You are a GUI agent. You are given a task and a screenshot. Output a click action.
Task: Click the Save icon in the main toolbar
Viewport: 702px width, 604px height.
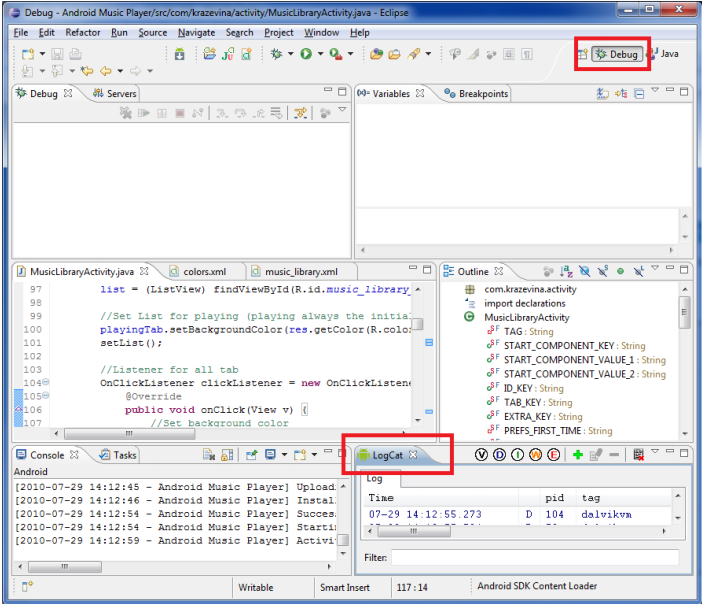point(58,54)
